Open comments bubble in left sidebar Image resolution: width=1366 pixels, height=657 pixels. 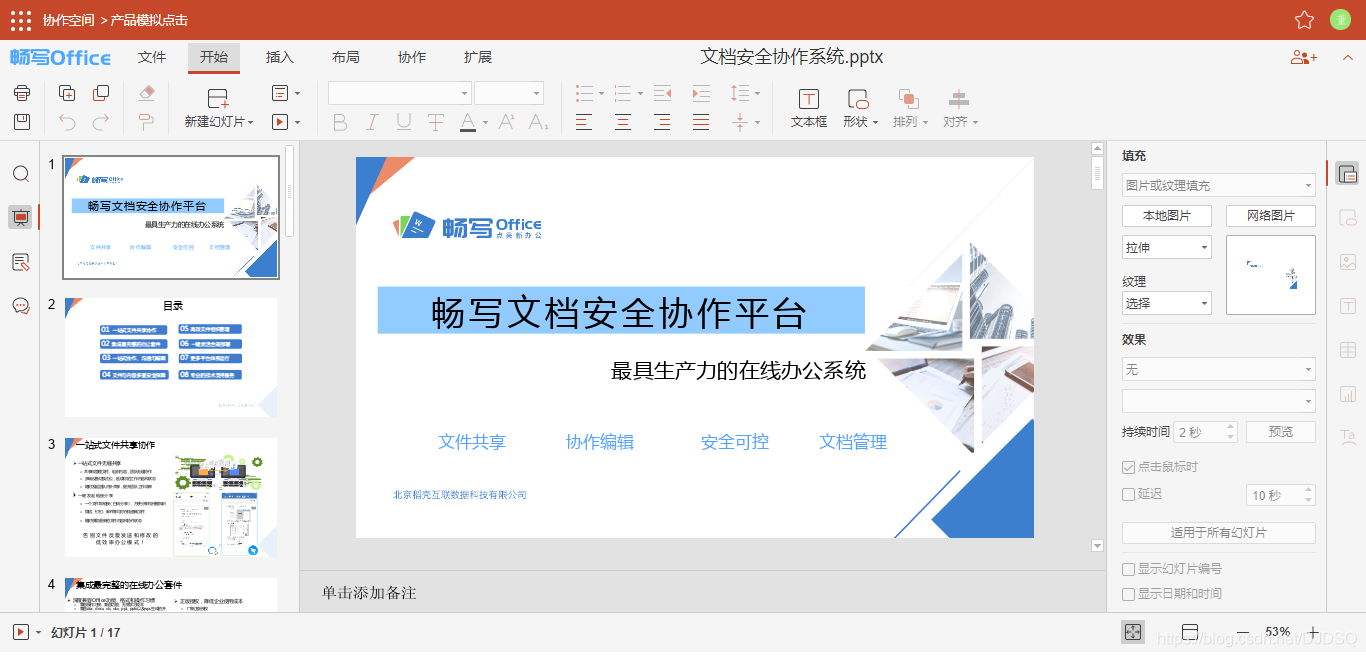pos(21,306)
